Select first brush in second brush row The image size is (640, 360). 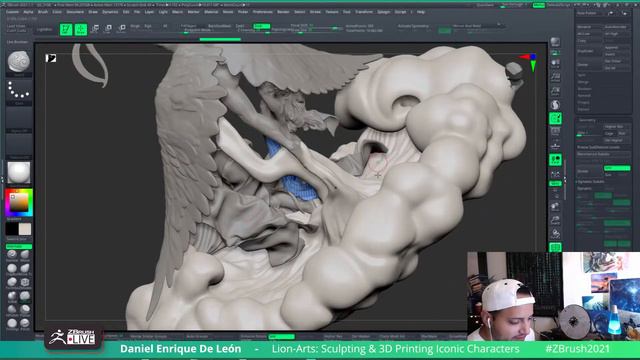coord(12,269)
